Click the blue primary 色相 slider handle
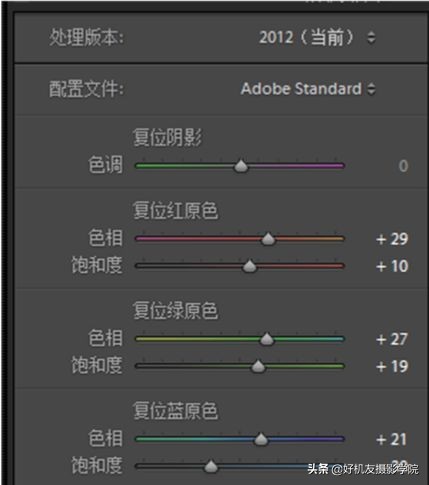Viewport: 429px width, 485px height. click(261, 439)
